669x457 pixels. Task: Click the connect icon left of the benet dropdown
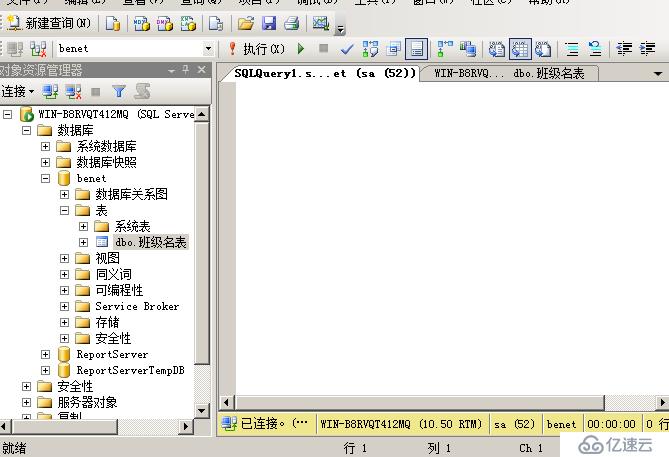click(x=15, y=49)
